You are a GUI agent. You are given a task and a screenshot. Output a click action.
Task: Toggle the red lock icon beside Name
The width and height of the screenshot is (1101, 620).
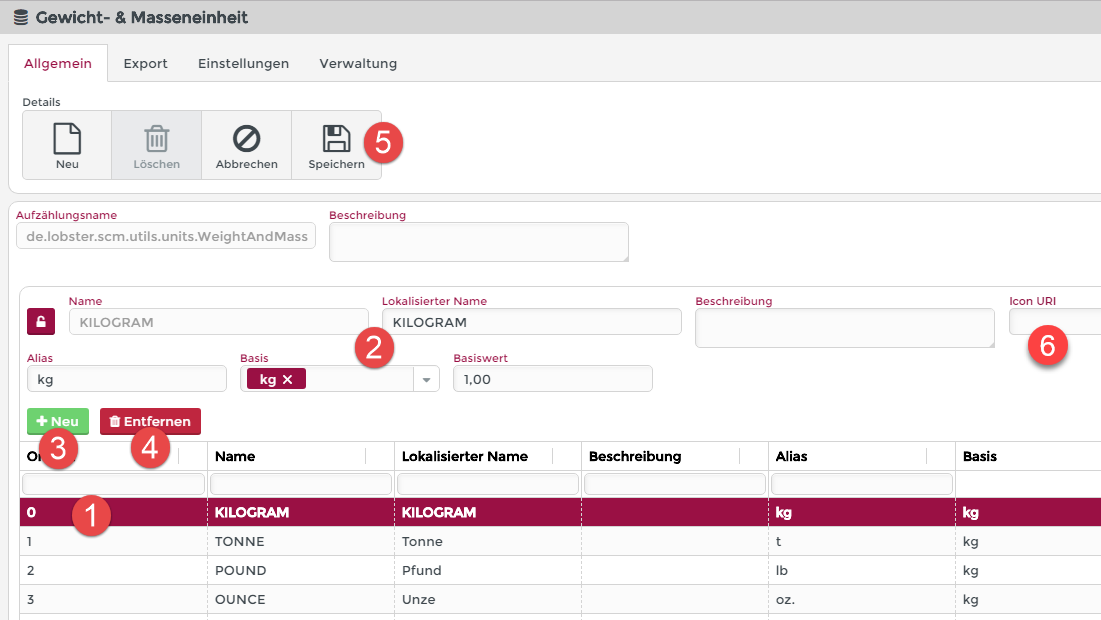click(x=41, y=322)
